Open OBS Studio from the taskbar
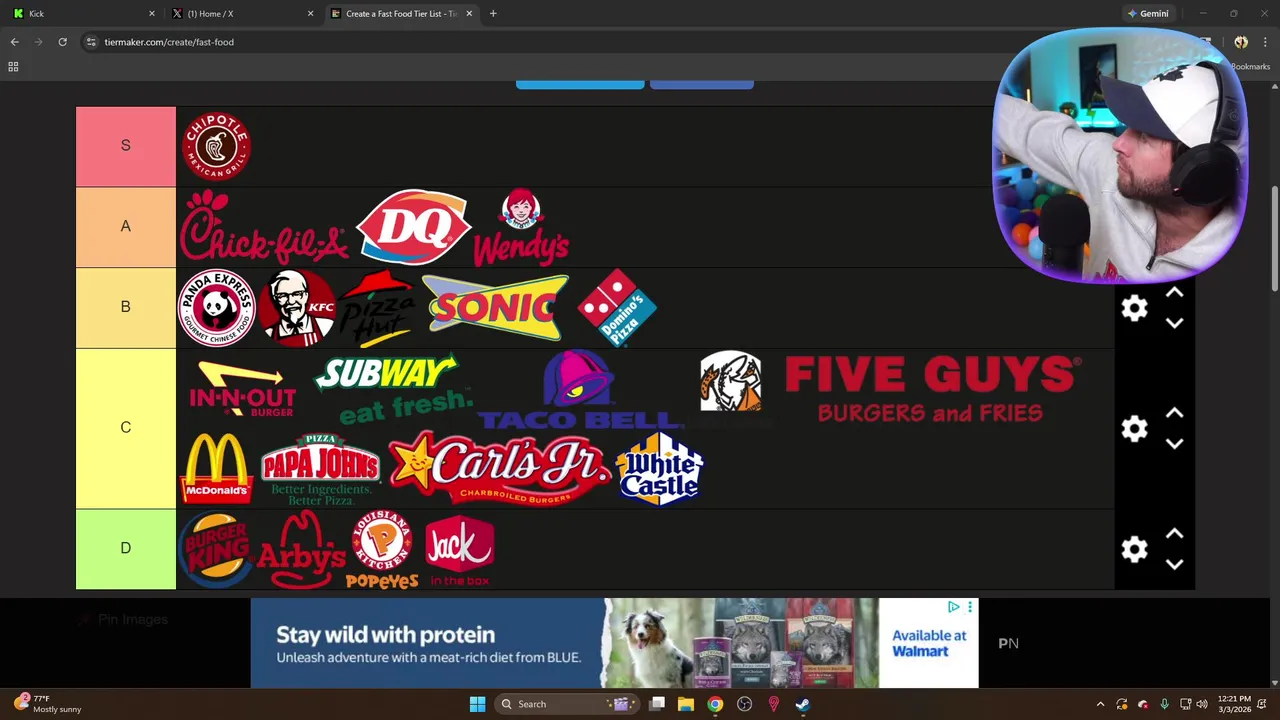 744,704
